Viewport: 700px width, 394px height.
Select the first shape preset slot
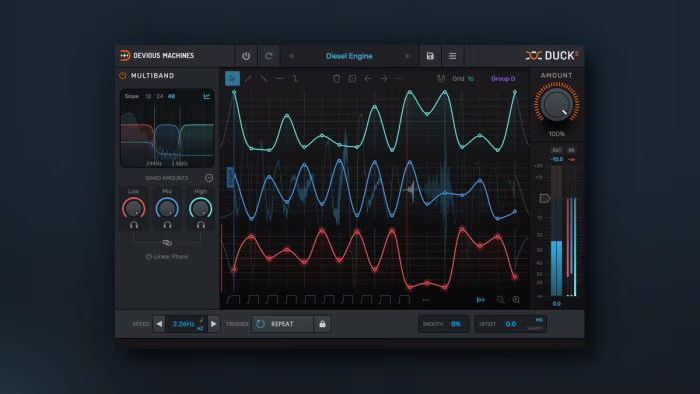pyautogui.click(x=233, y=299)
